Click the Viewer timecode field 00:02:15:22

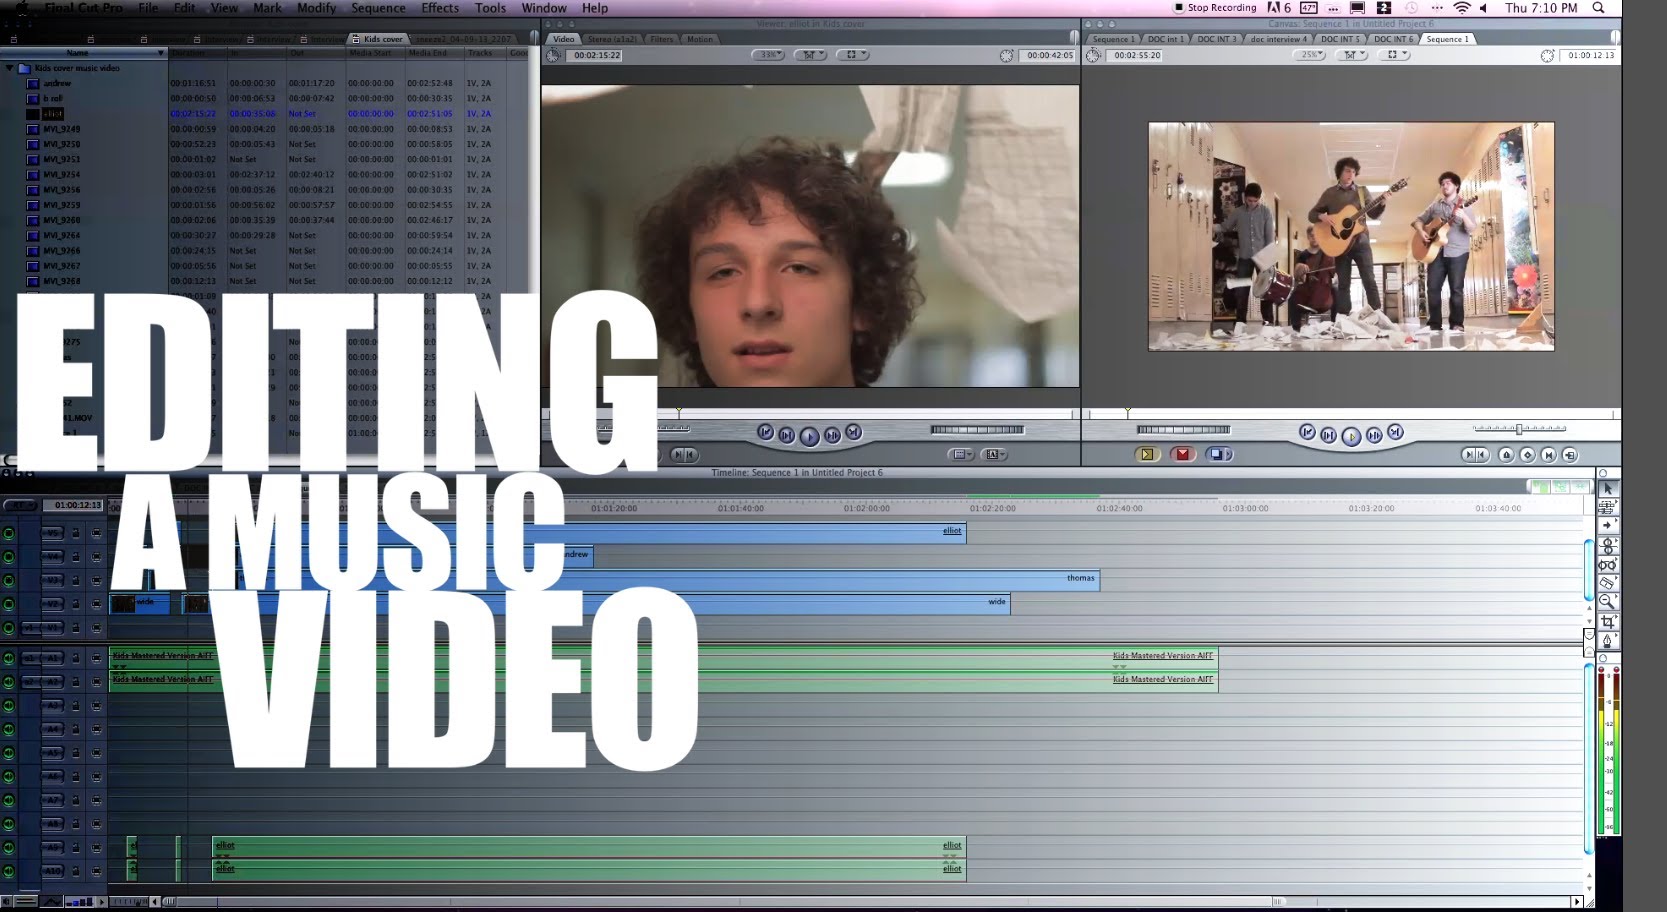click(596, 55)
